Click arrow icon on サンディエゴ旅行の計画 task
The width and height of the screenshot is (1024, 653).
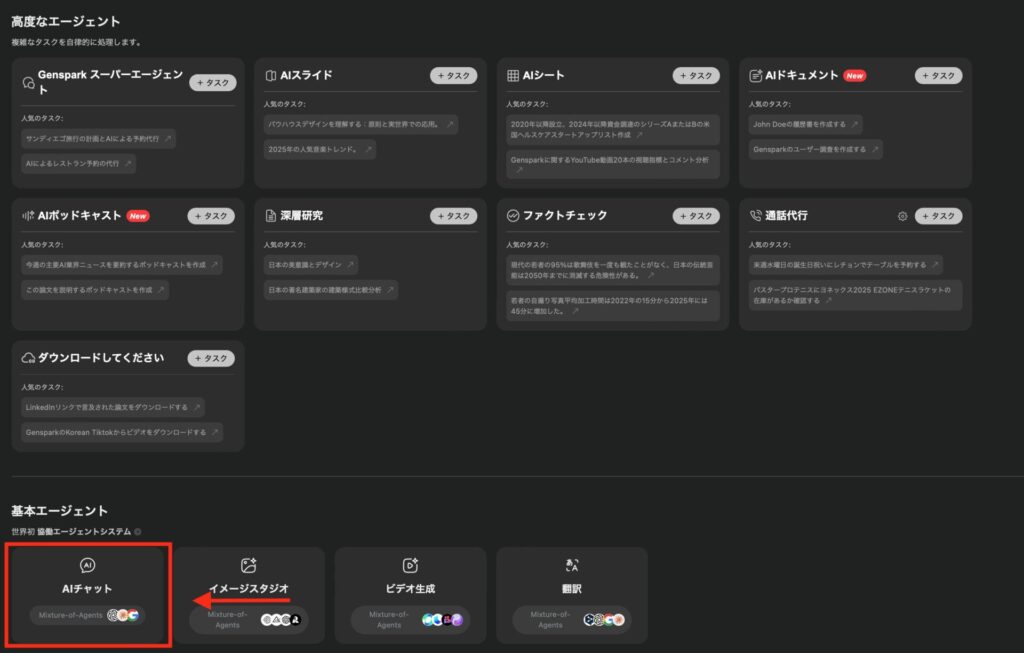[168, 138]
